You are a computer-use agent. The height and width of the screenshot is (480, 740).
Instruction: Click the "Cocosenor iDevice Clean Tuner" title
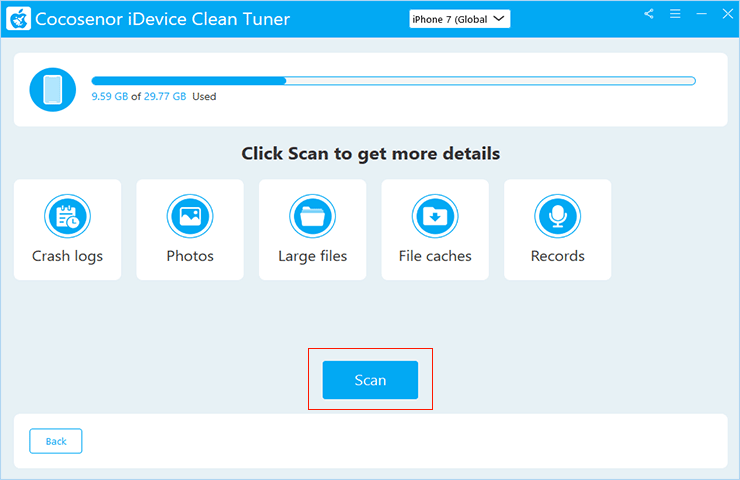[162, 19]
